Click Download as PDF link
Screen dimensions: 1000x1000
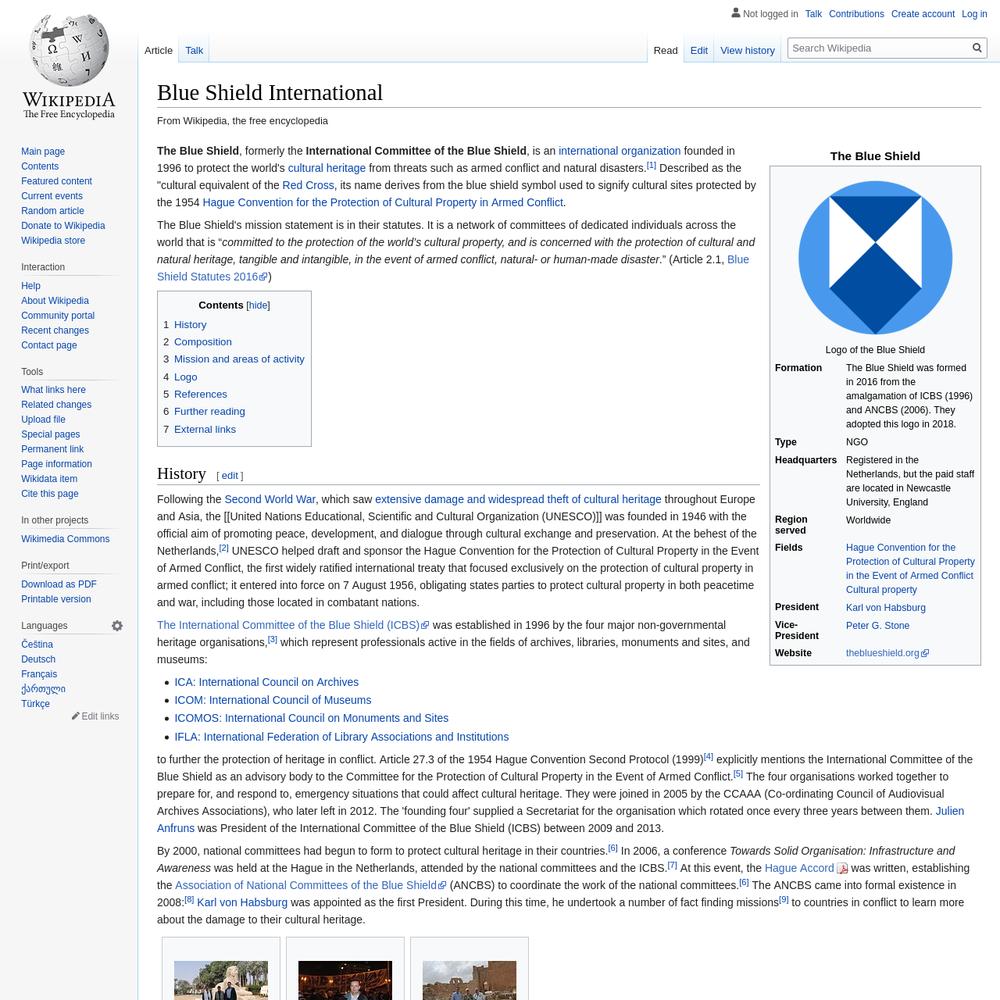click(x=59, y=584)
